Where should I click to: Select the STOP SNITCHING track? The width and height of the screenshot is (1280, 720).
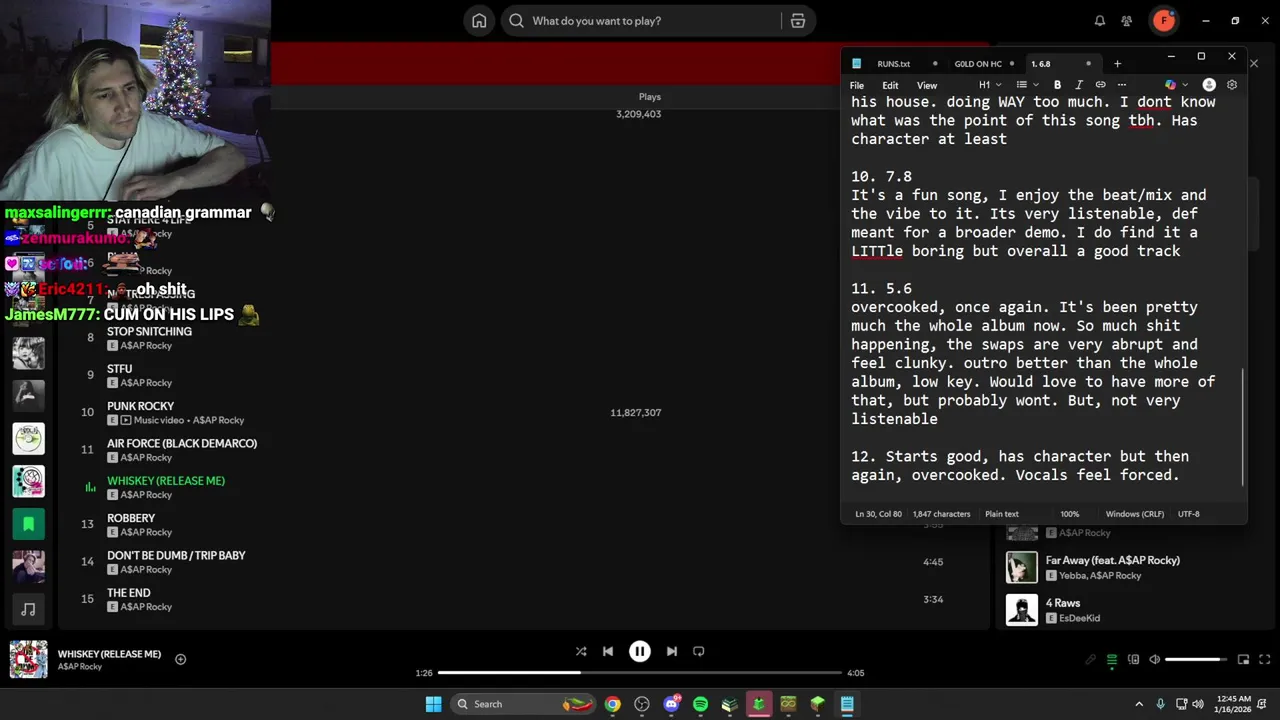click(x=149, y=332)
